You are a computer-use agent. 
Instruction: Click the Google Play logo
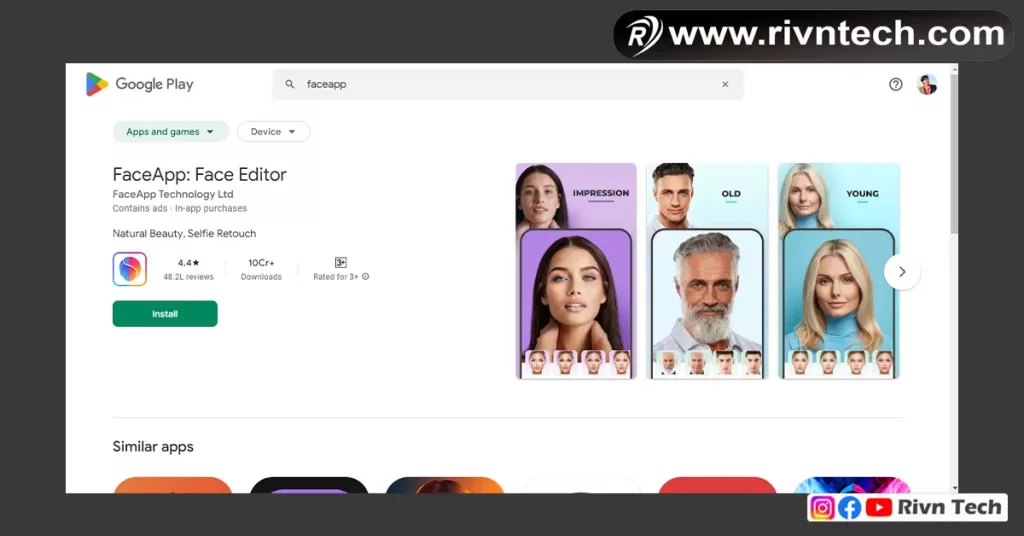coord(140,84)
